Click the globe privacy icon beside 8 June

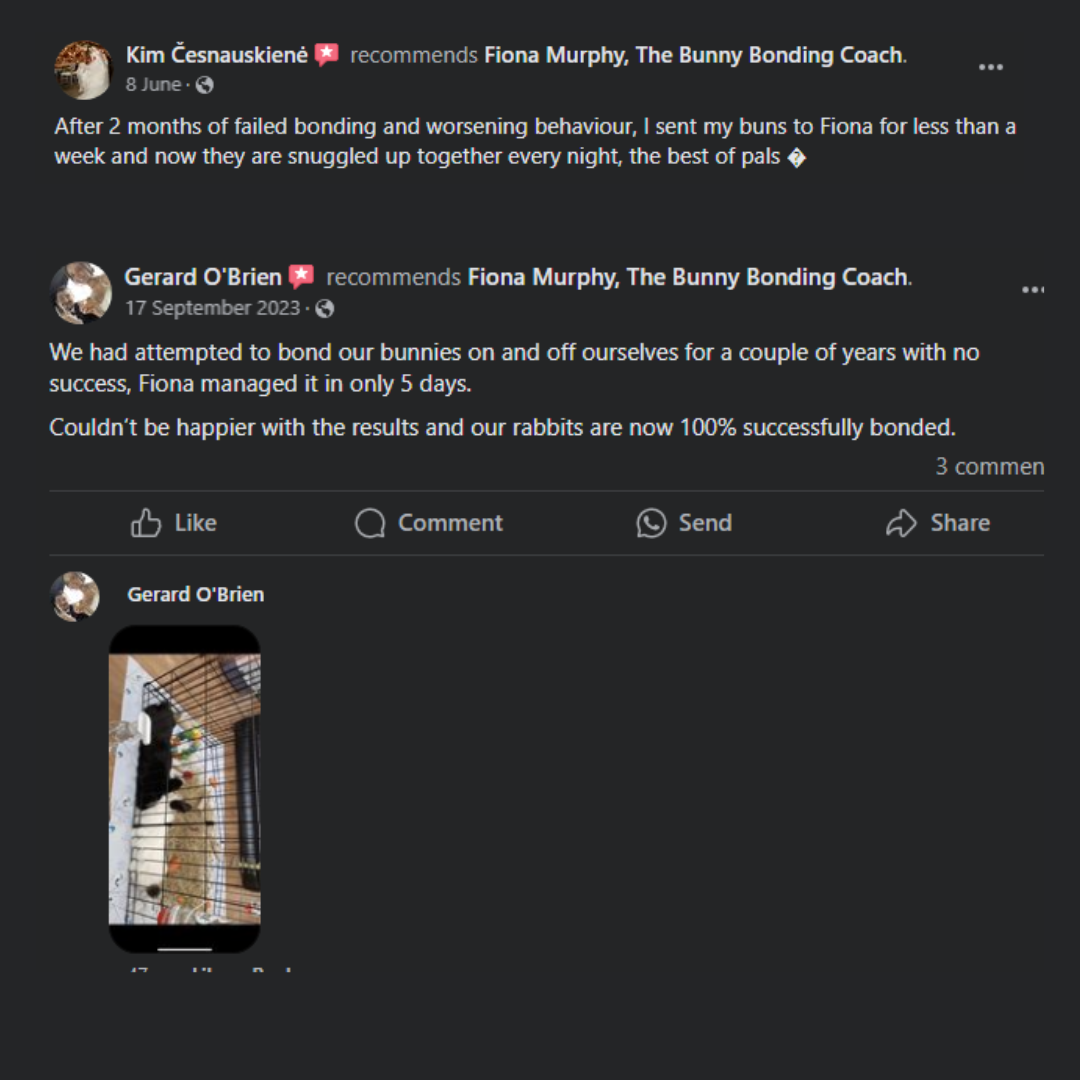[x=204, y=85]
